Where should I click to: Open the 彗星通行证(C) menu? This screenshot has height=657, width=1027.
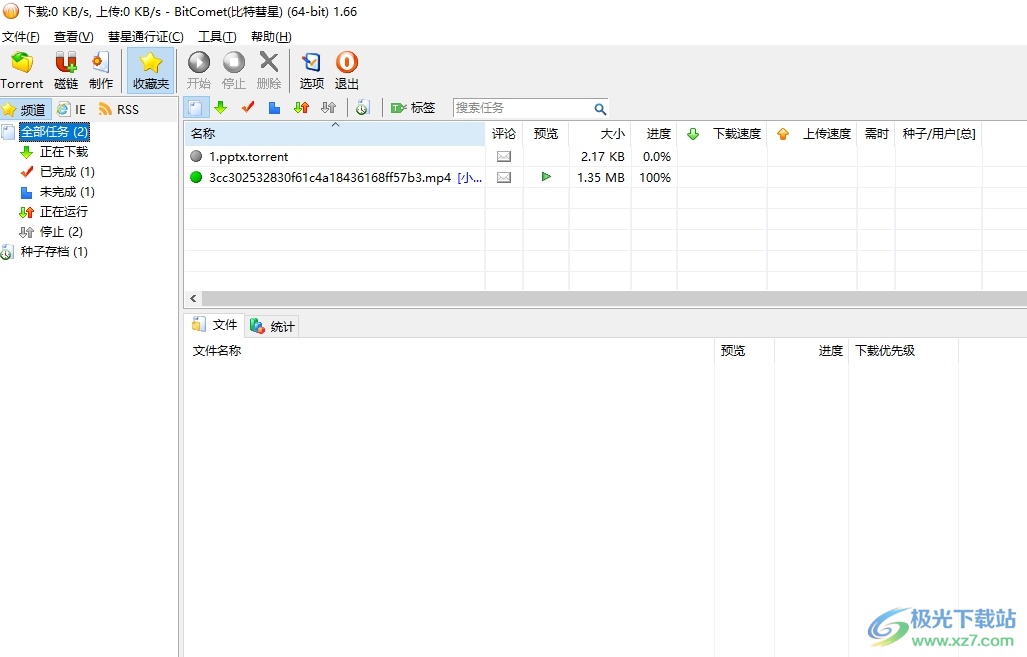(145, 37)
